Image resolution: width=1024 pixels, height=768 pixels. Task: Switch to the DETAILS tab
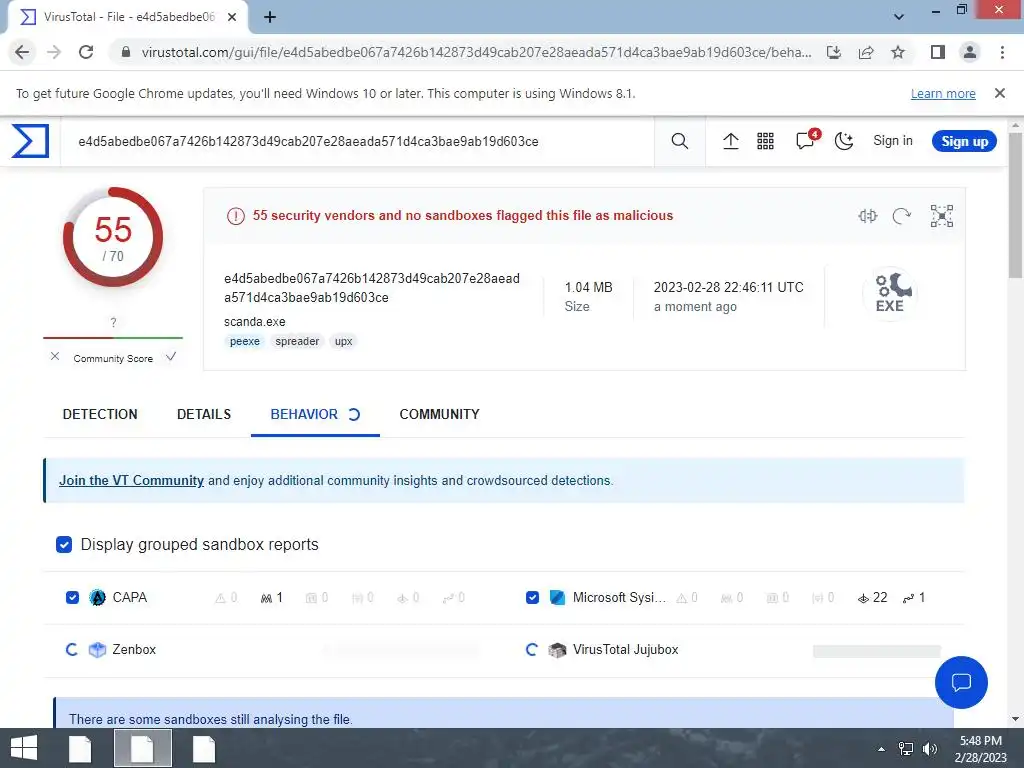tap(204, 414)
